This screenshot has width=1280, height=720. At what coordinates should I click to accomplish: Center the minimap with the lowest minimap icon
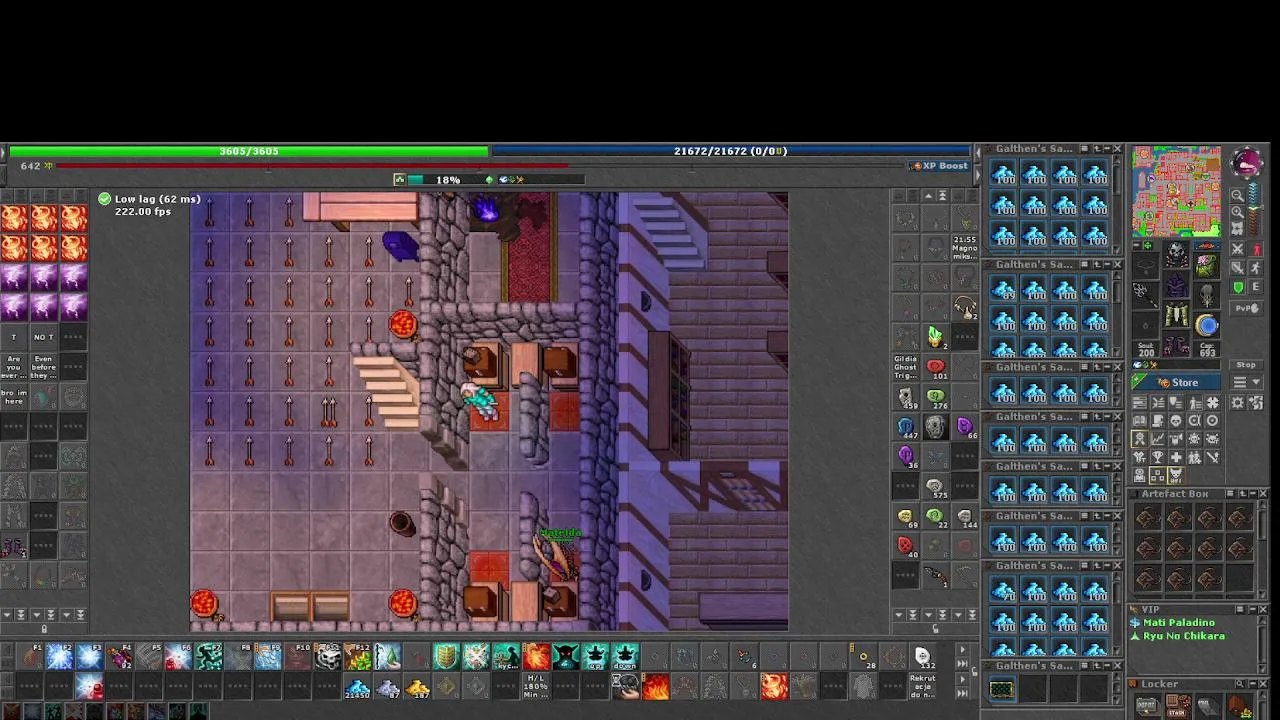(1238, 228)
